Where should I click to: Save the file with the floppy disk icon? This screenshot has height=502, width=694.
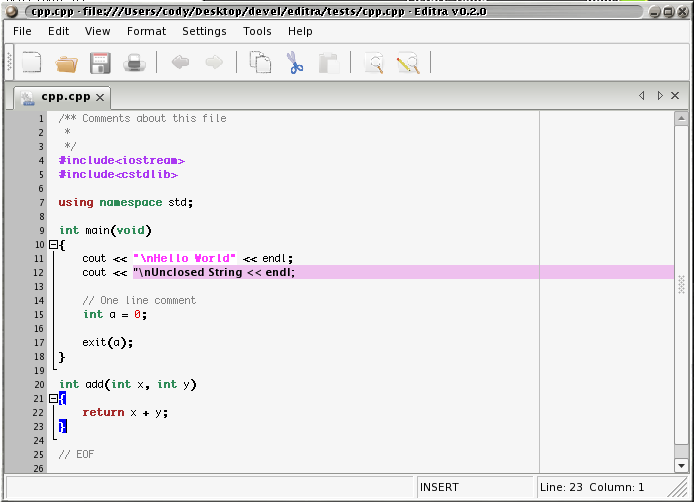100,64
